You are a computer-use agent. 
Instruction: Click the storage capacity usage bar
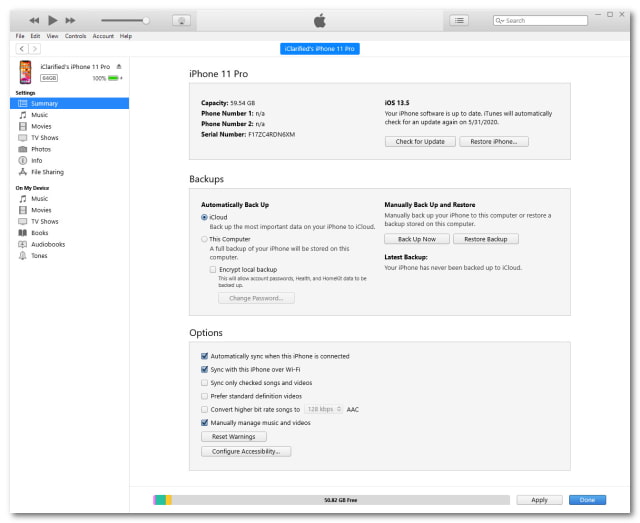[331, 500]
